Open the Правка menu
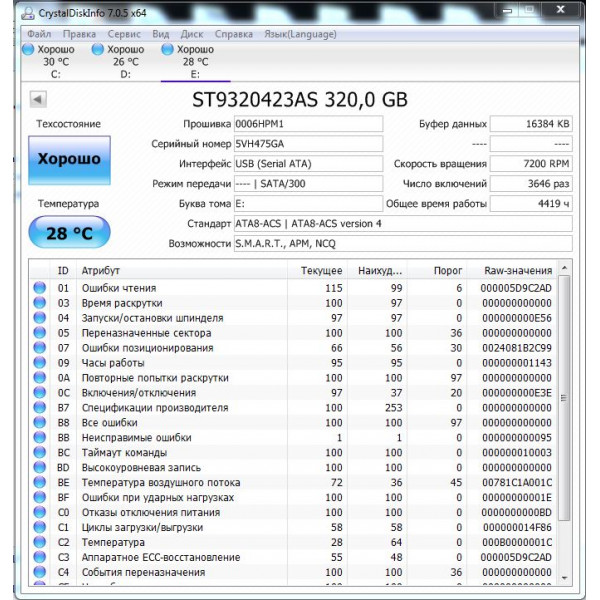 [x=79, y=34]
